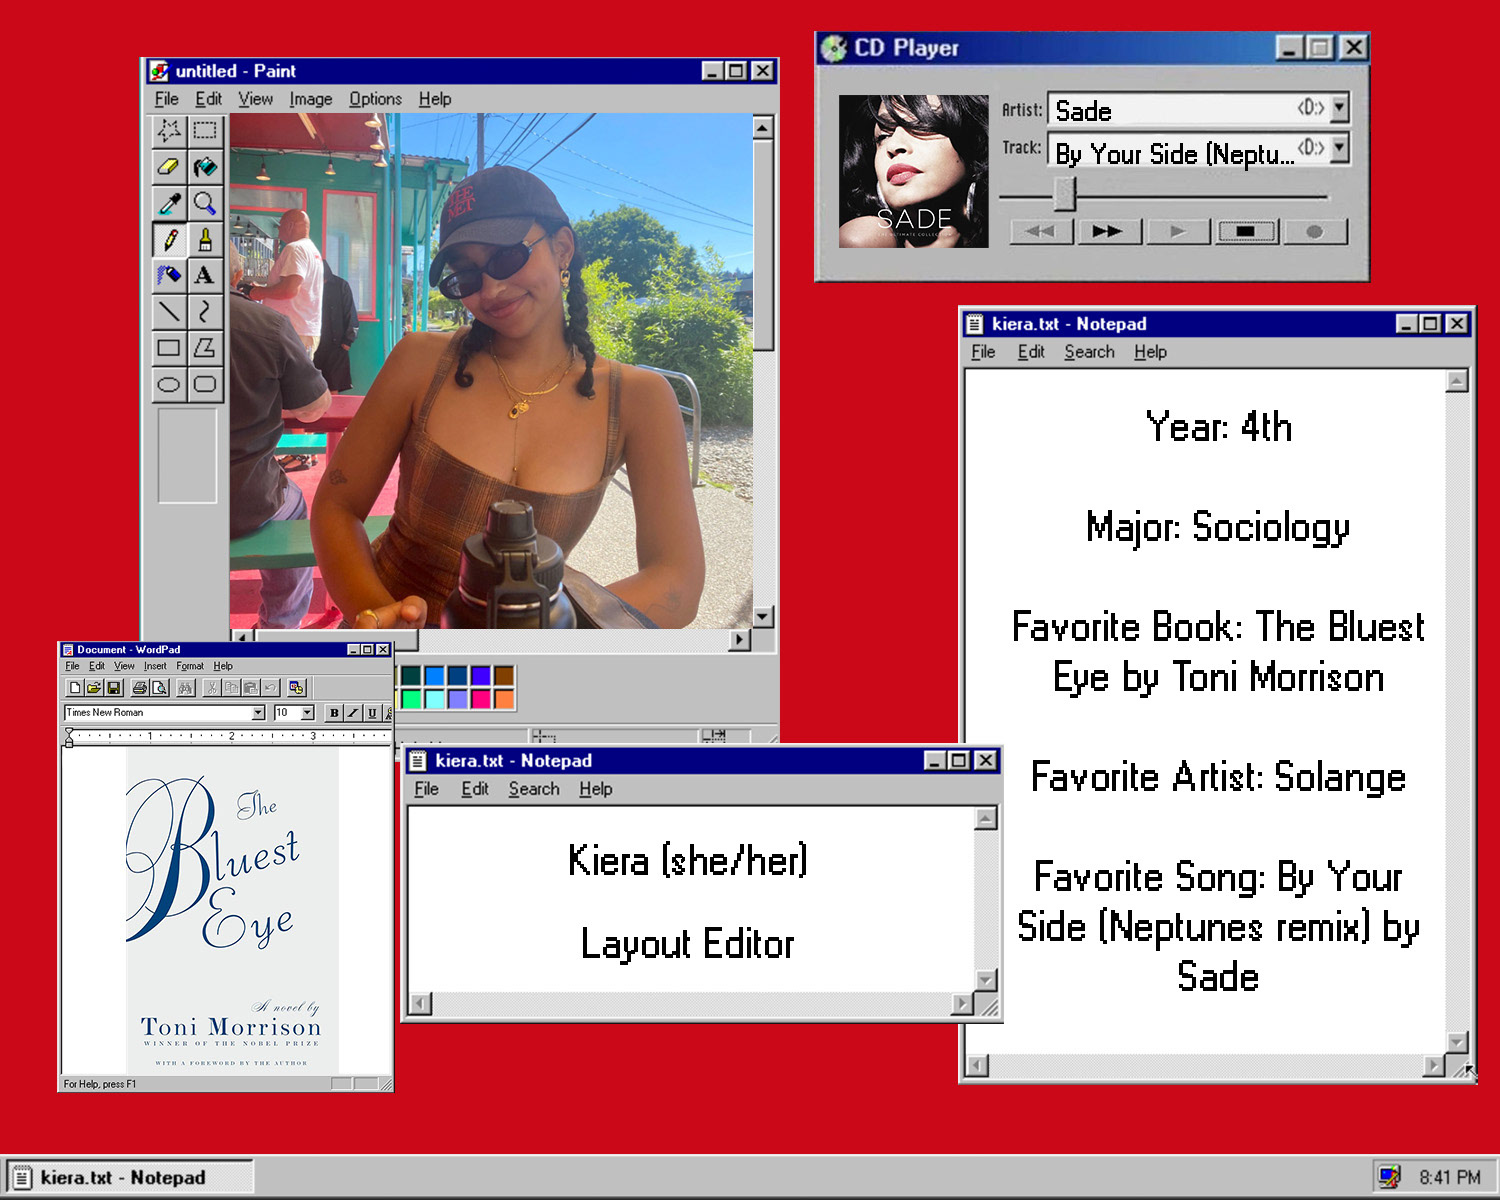Image resolution: width=1500 pixels, height=1200 pixels.
Task: Click the rewind button in CD Player
Action: [1041, 231]
